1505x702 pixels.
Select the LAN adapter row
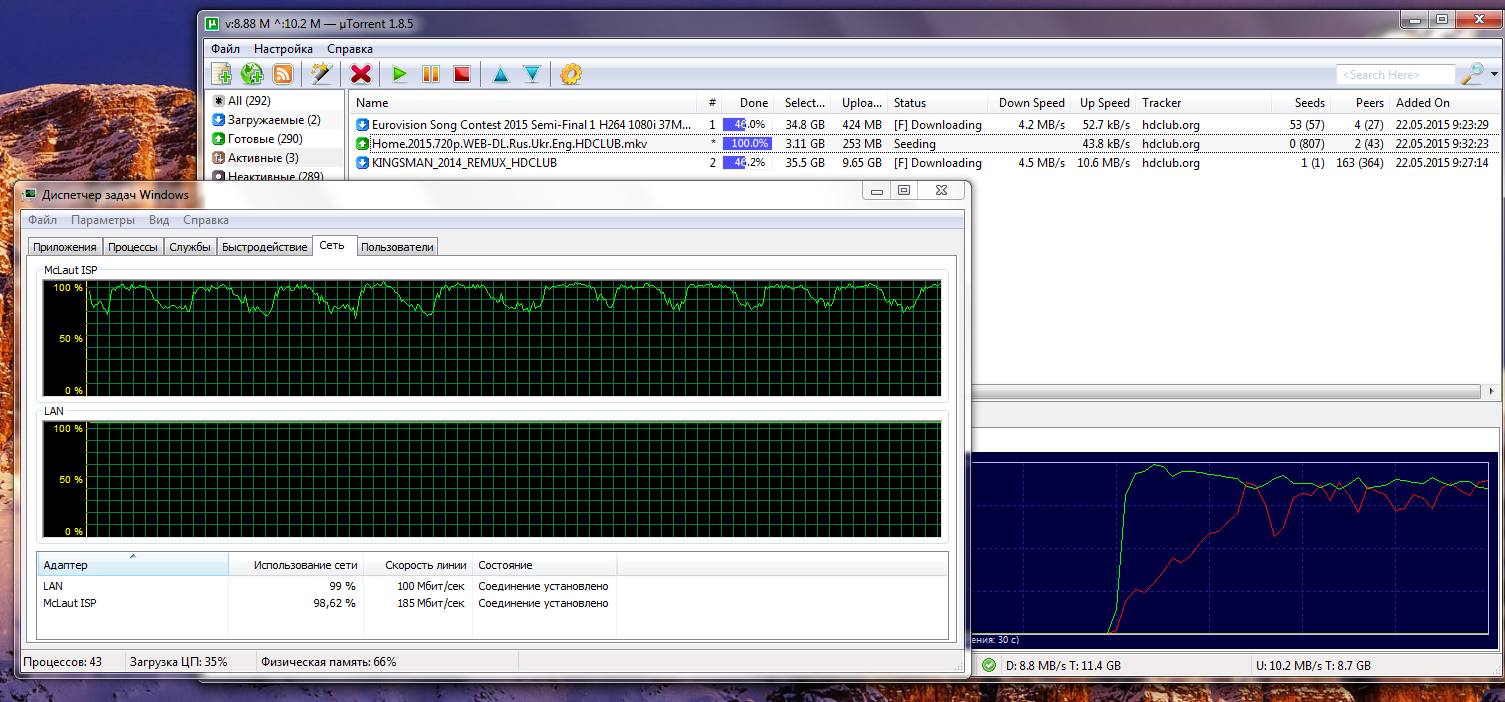click(492, 586)
